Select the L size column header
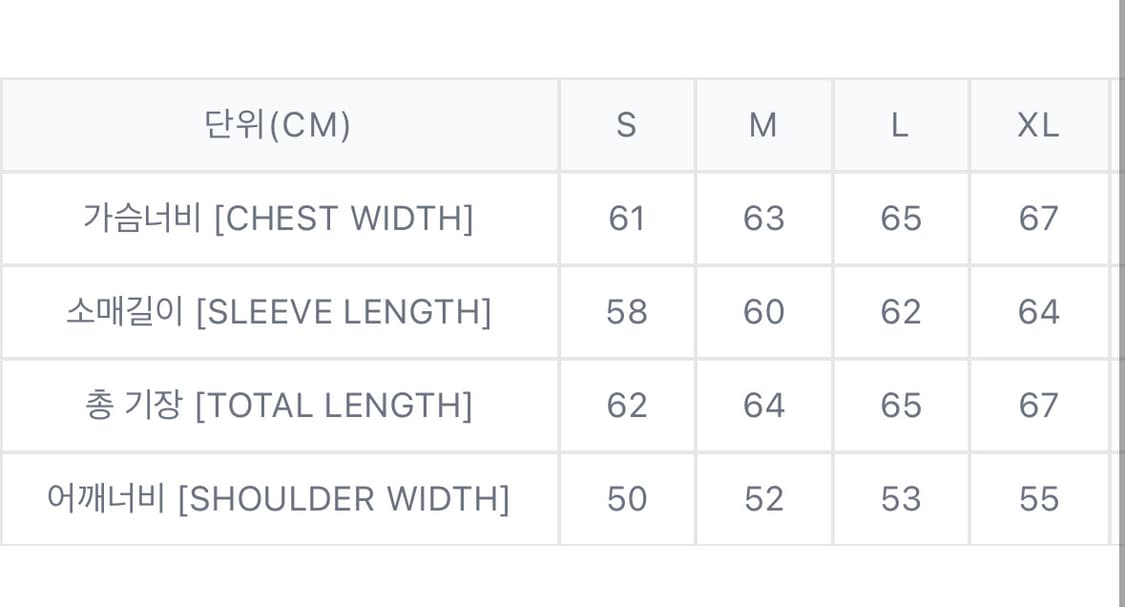 tap(900, 125)
